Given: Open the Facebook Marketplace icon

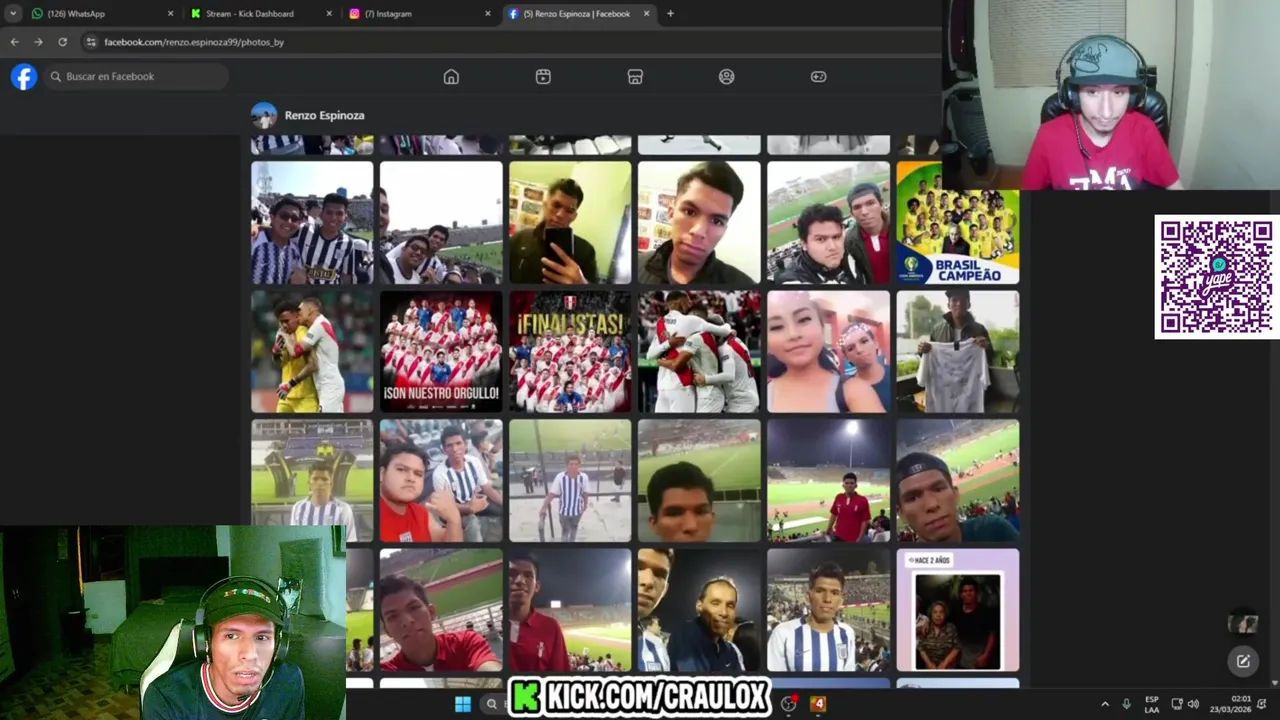Looking at the screenshot, I should (x=635, y=77).
